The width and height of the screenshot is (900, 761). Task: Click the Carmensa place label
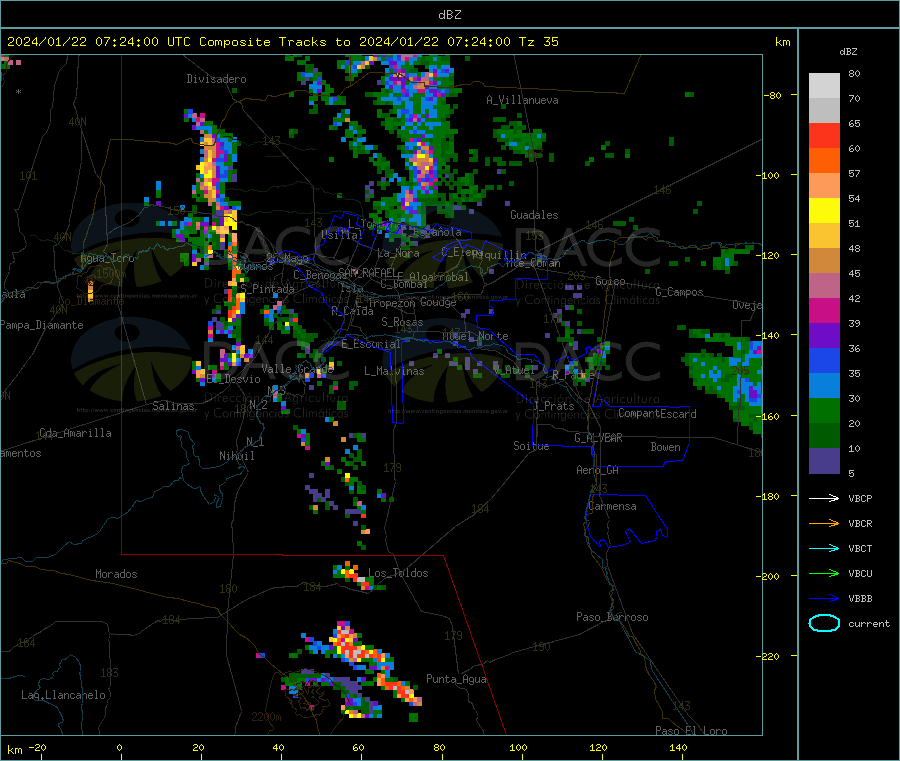(612, 506)
